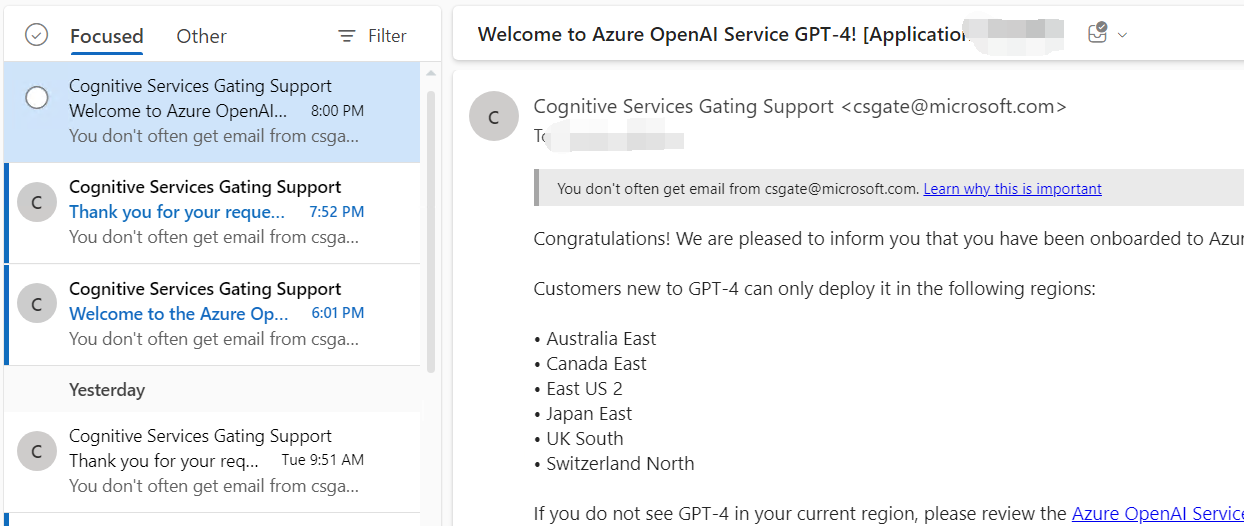Image resolution: width=1244 pixels, height=526 pixels.
Task: Expand the dropdown chevron next to subject icon
Action: [x=1122, y=35]
